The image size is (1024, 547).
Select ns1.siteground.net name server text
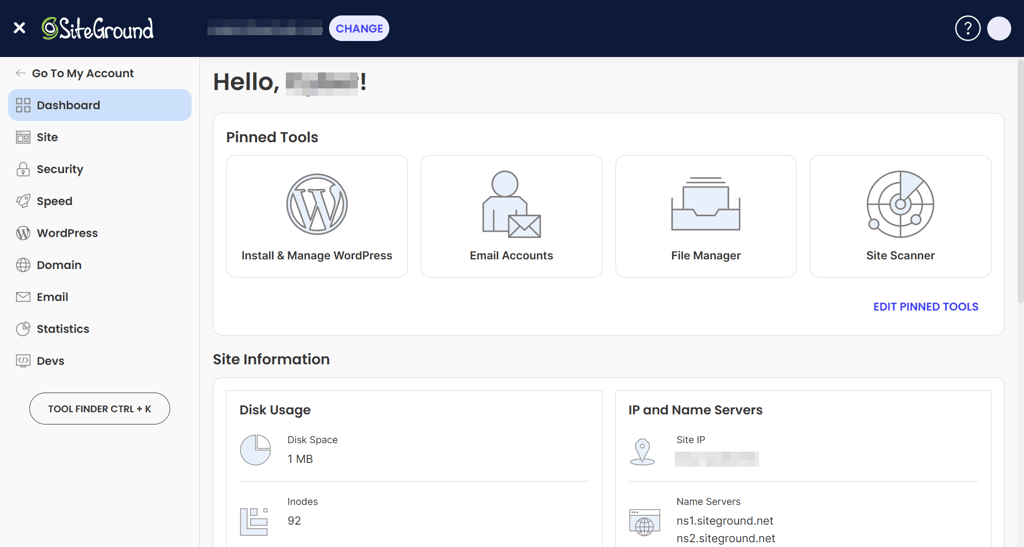point(725,521)
